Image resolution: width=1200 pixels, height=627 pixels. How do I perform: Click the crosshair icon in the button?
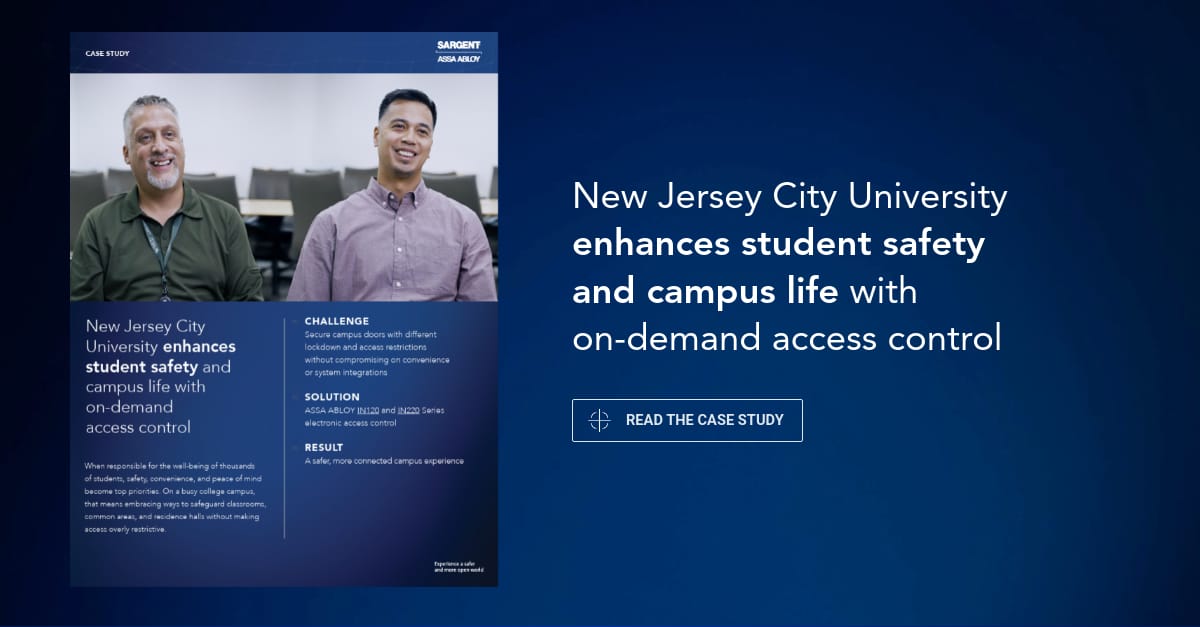[x=599, y=420]
